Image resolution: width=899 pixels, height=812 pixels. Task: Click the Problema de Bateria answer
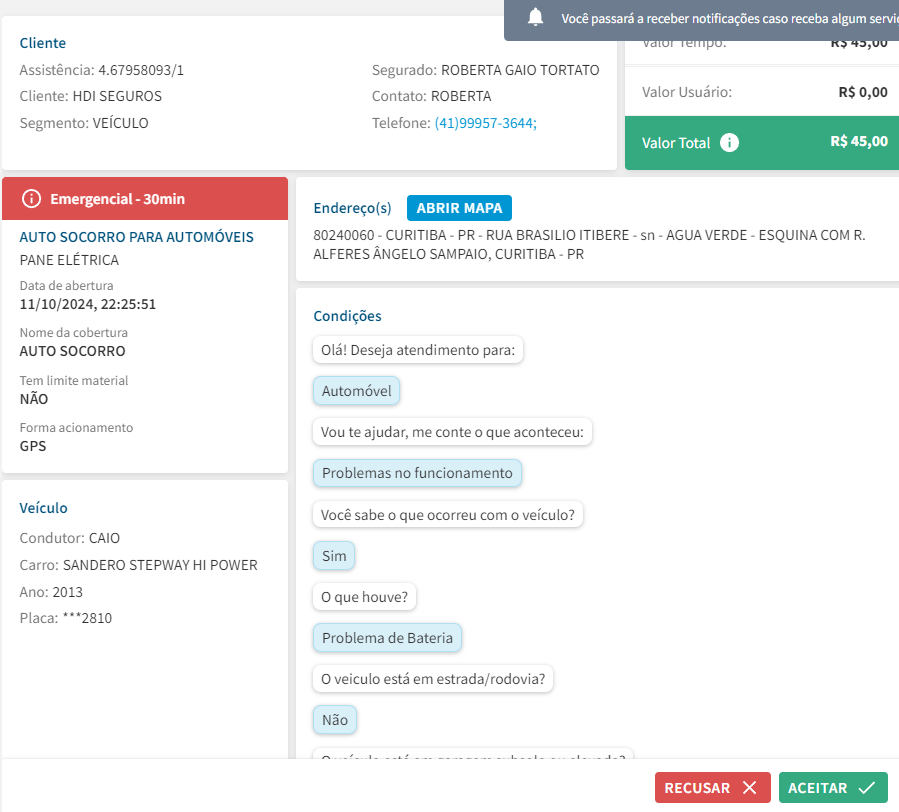coord(387,637)
